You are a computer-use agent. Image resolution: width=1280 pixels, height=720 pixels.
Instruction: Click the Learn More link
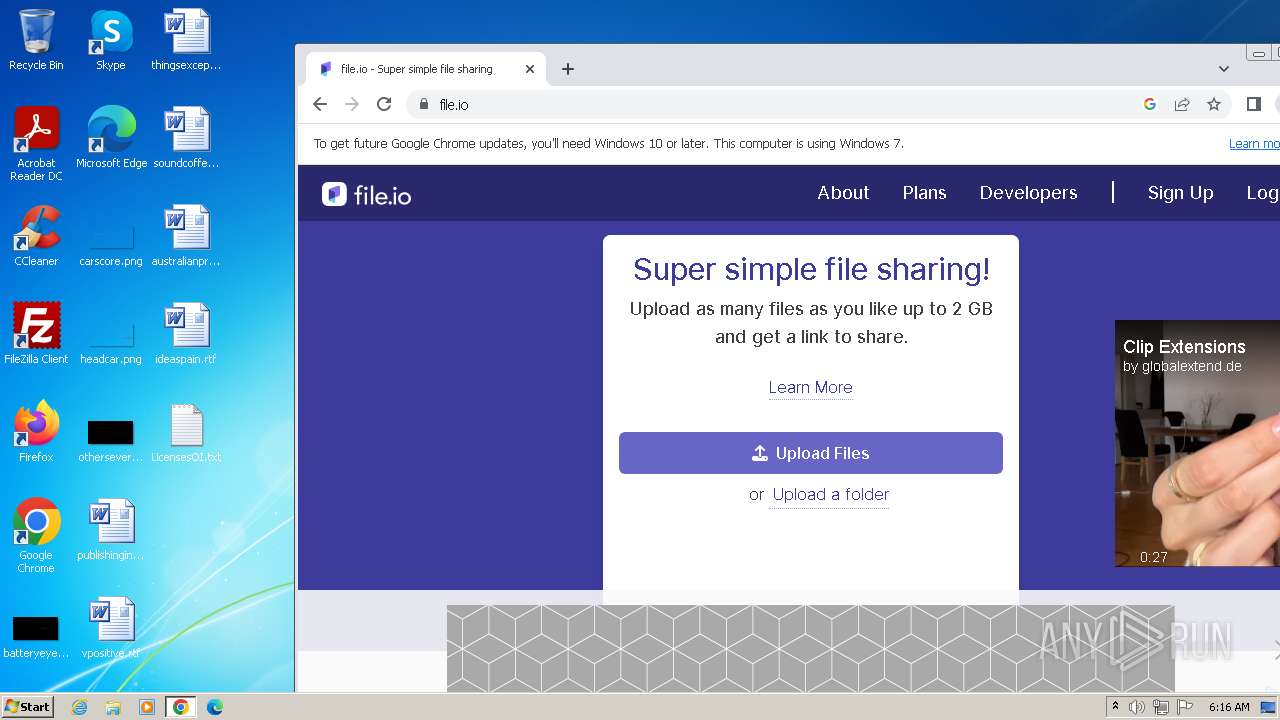(810, 387)
